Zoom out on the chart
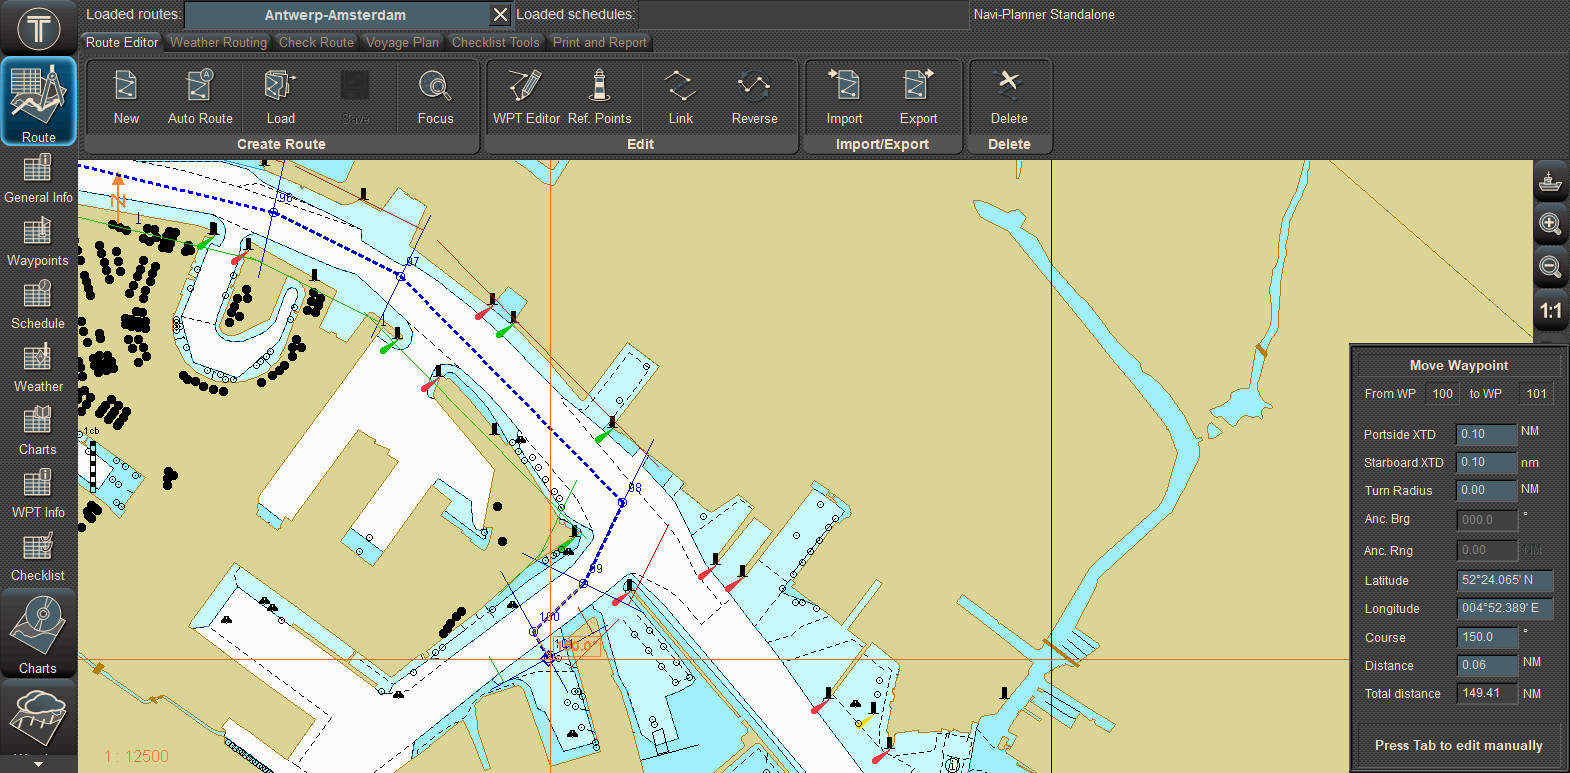Viewport: 1570px width, 773px height. pos(1550,267)
